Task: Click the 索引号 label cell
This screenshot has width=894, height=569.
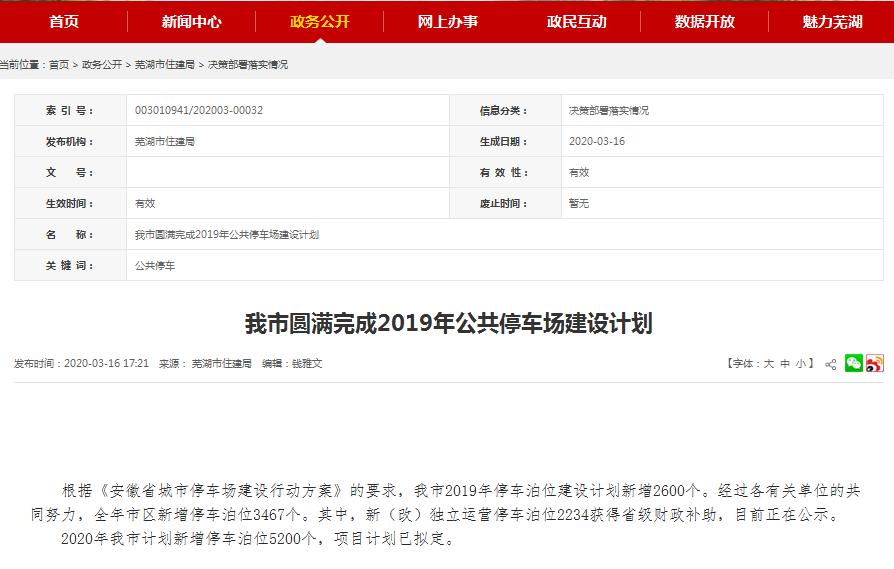Action: (x=70, y=110)
